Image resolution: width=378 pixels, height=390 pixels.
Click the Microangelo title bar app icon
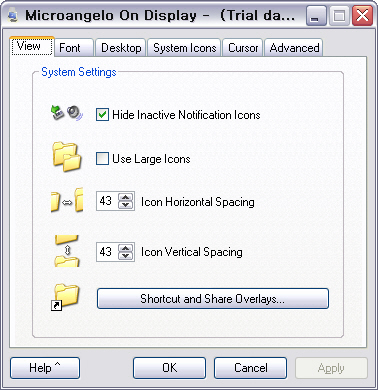click(13, 16)
